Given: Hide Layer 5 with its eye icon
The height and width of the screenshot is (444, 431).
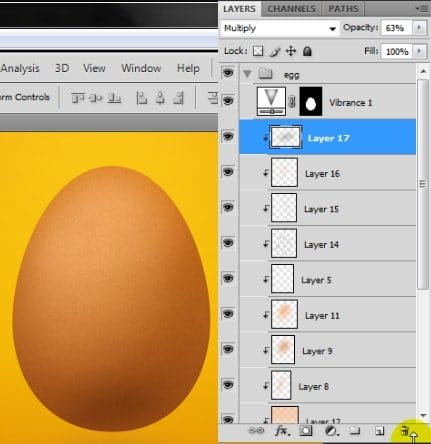Looking at the screenshot, I should click(x=228, y=278).
